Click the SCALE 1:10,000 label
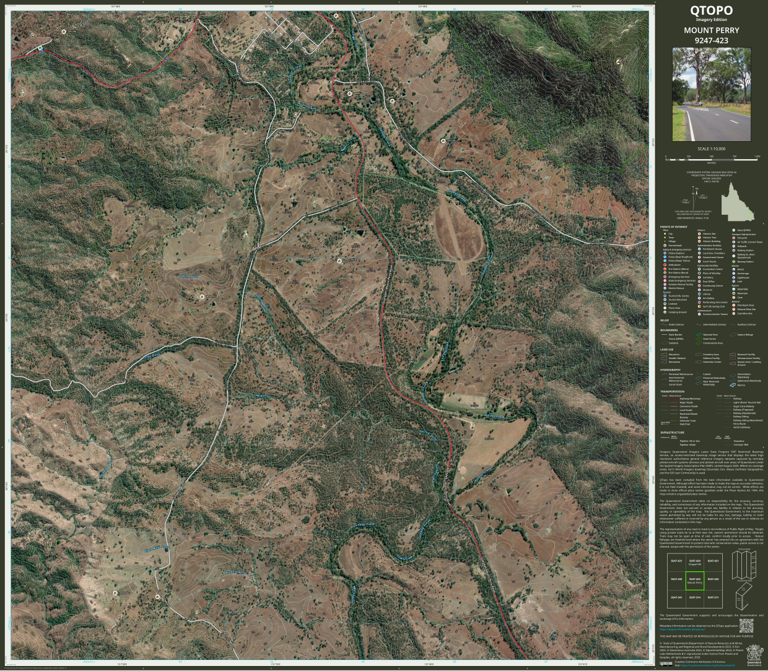 [711, 148]
